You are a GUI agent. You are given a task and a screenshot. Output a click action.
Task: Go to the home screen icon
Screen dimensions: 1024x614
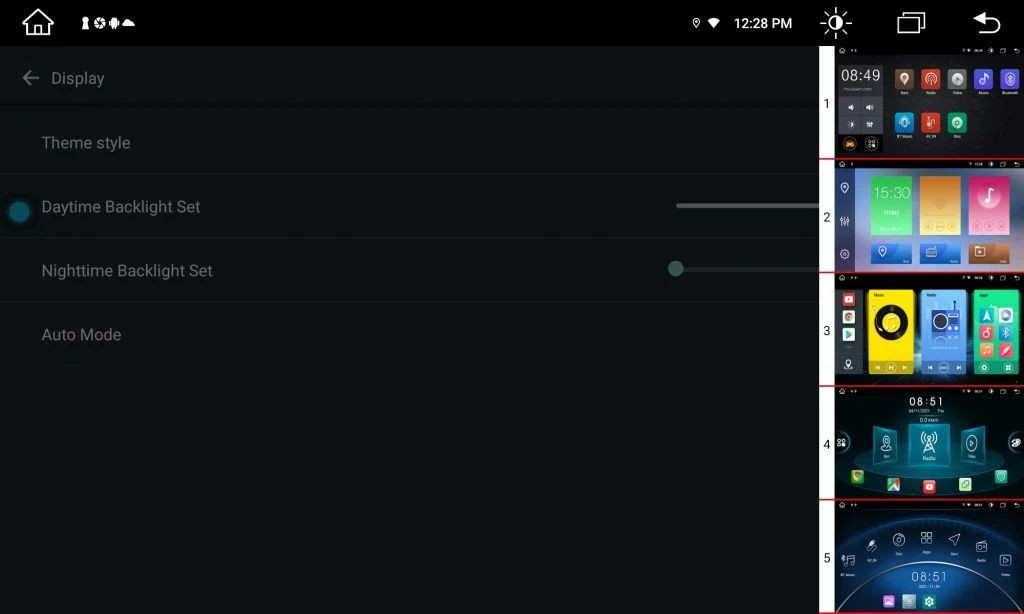(38, 23)
